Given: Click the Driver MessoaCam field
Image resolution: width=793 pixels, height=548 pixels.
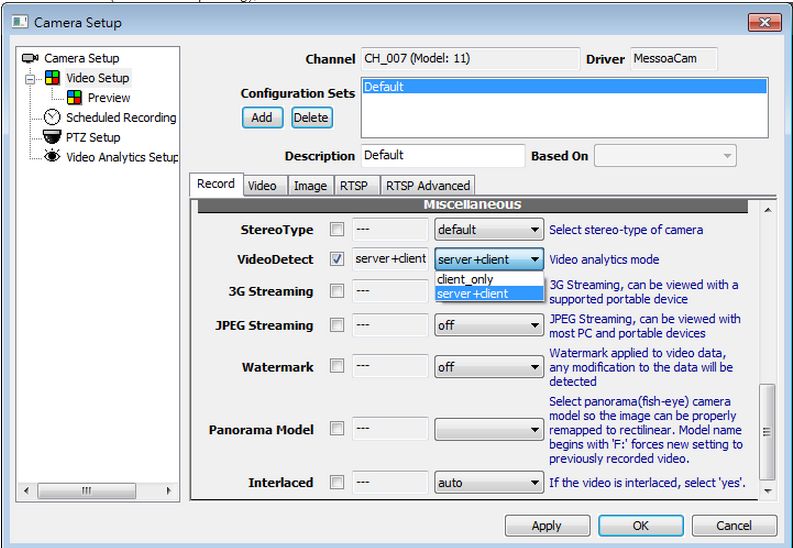Looking at the screenshot, I should coord(674,59).
